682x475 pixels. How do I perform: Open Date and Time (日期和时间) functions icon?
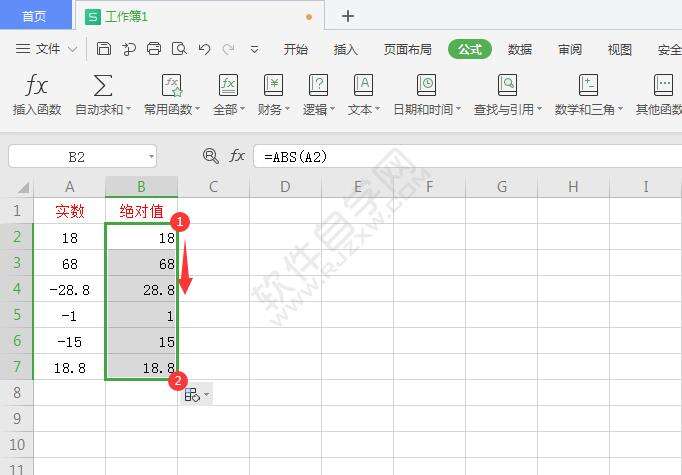point(426,85)
